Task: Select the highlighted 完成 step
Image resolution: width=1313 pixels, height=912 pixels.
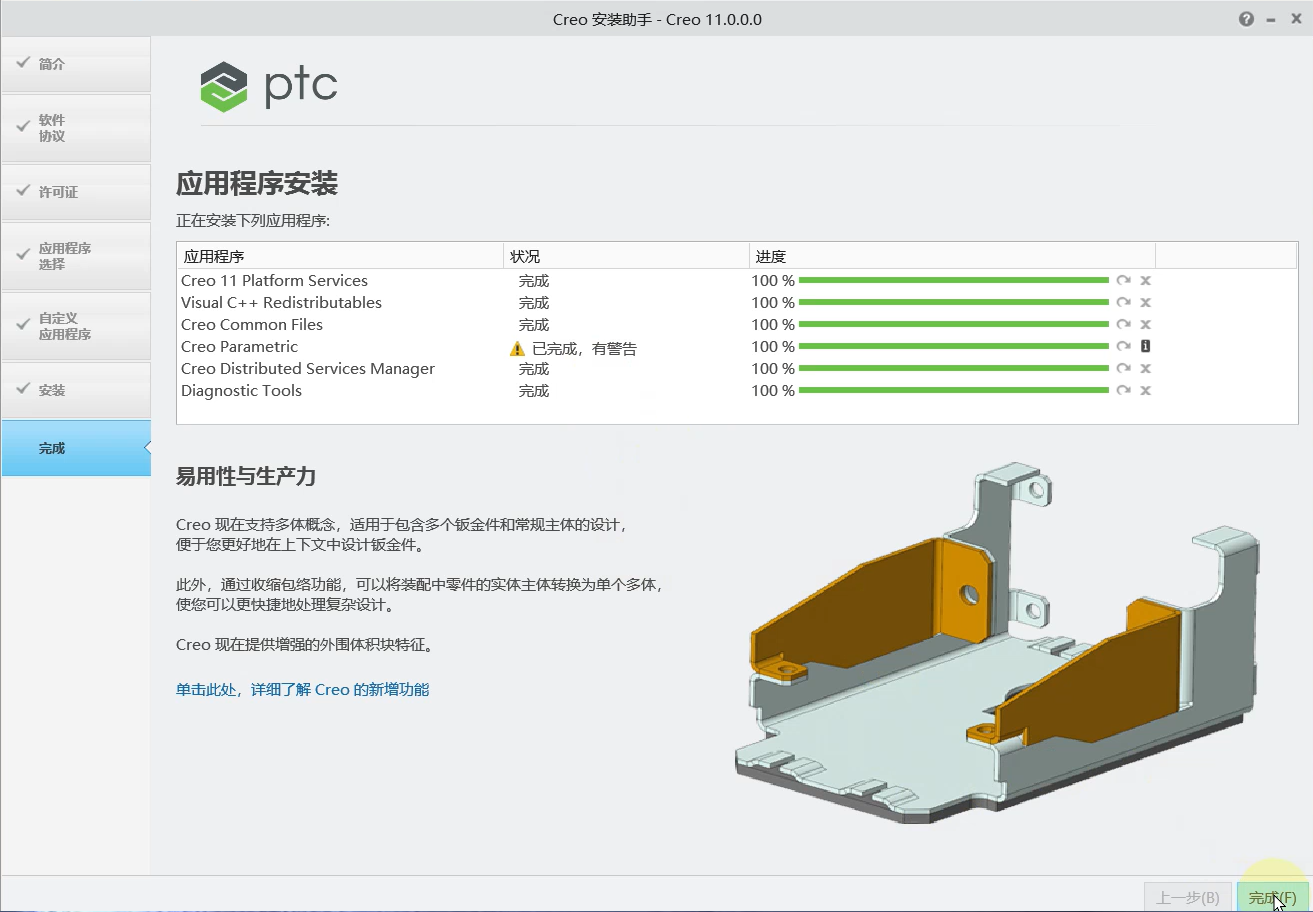Action: pos(76,448)
